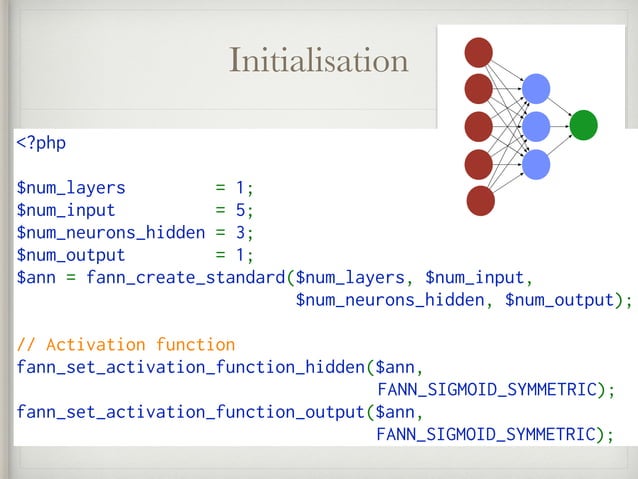The width and height of the screenshot is (638, 479).
Task: Click '$num_neurons_hidden, $num_output);' continuation line
Action: 464,300
